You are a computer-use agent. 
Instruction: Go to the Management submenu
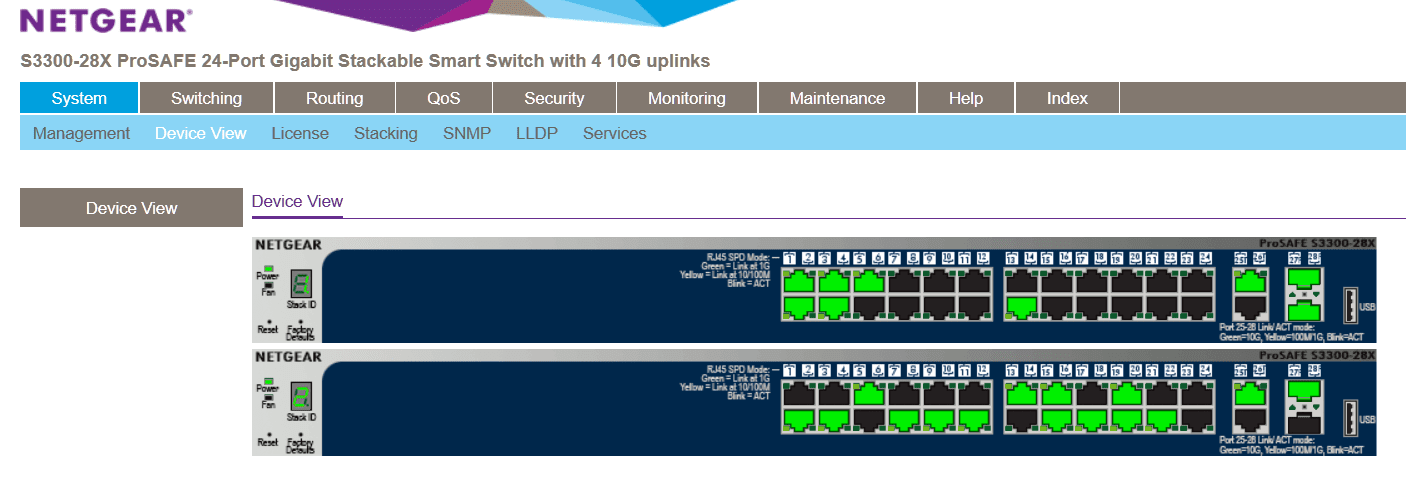point(81,133)
